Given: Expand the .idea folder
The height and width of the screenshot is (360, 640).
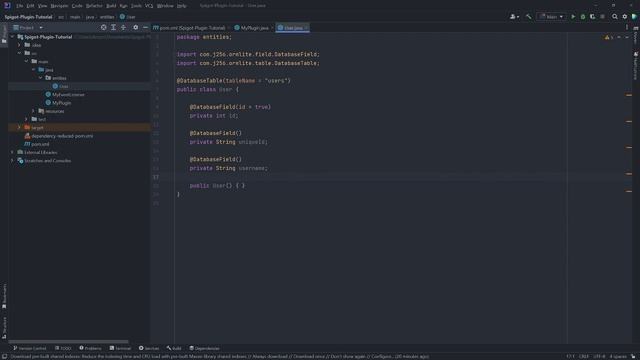Looking at the screenshot, I should (19, 45).
